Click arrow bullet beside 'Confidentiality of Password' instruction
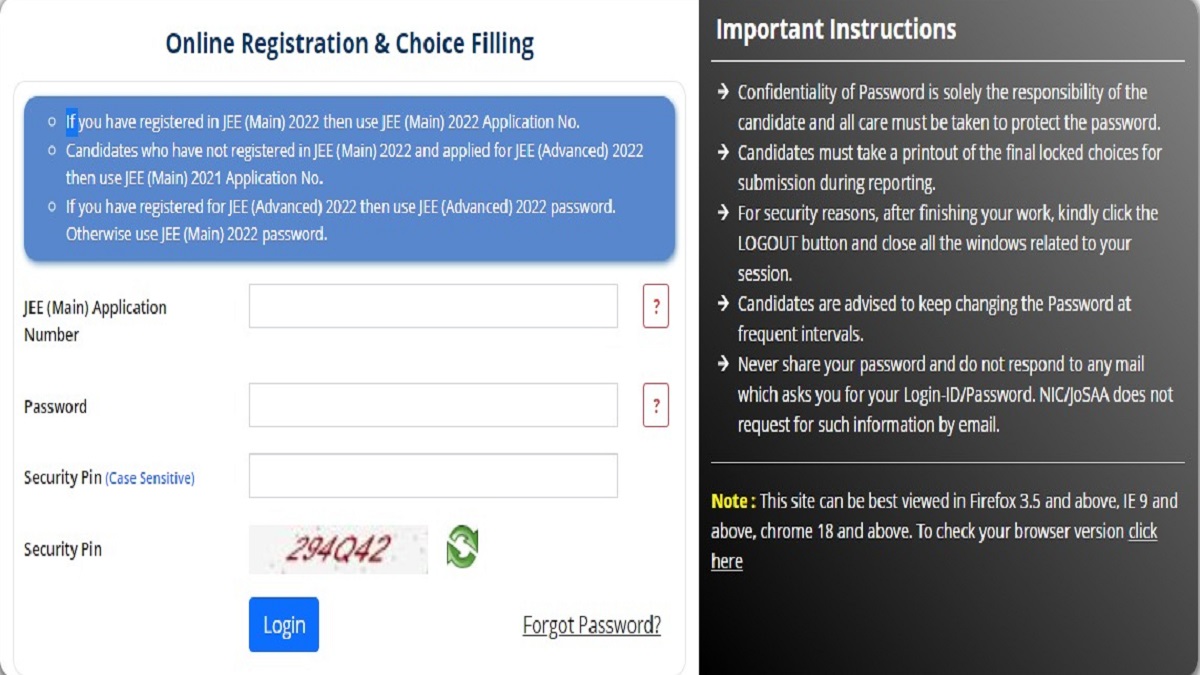 [x=722, y=93]
